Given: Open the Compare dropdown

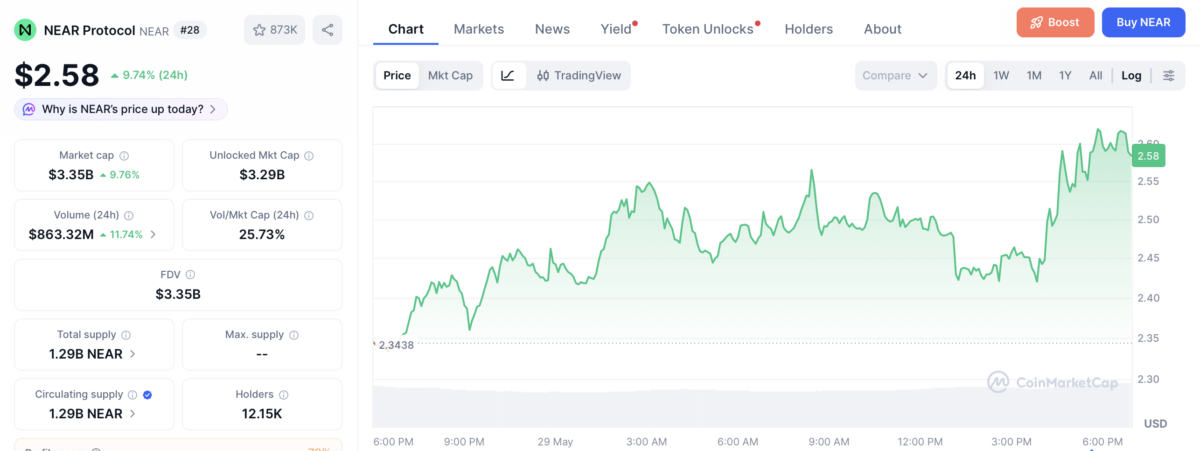Looking at the screenshot, I should pyautogui.click(x=896, y=75).
